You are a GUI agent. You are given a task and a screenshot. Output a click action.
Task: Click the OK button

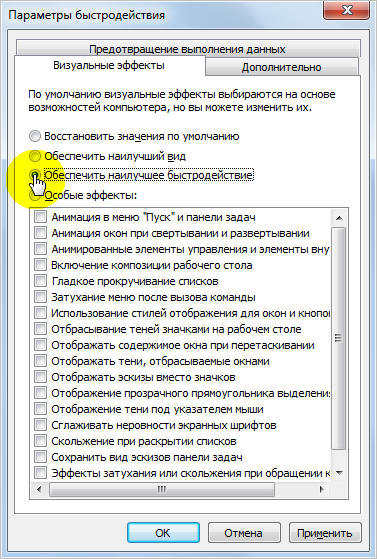click(163, 533)
